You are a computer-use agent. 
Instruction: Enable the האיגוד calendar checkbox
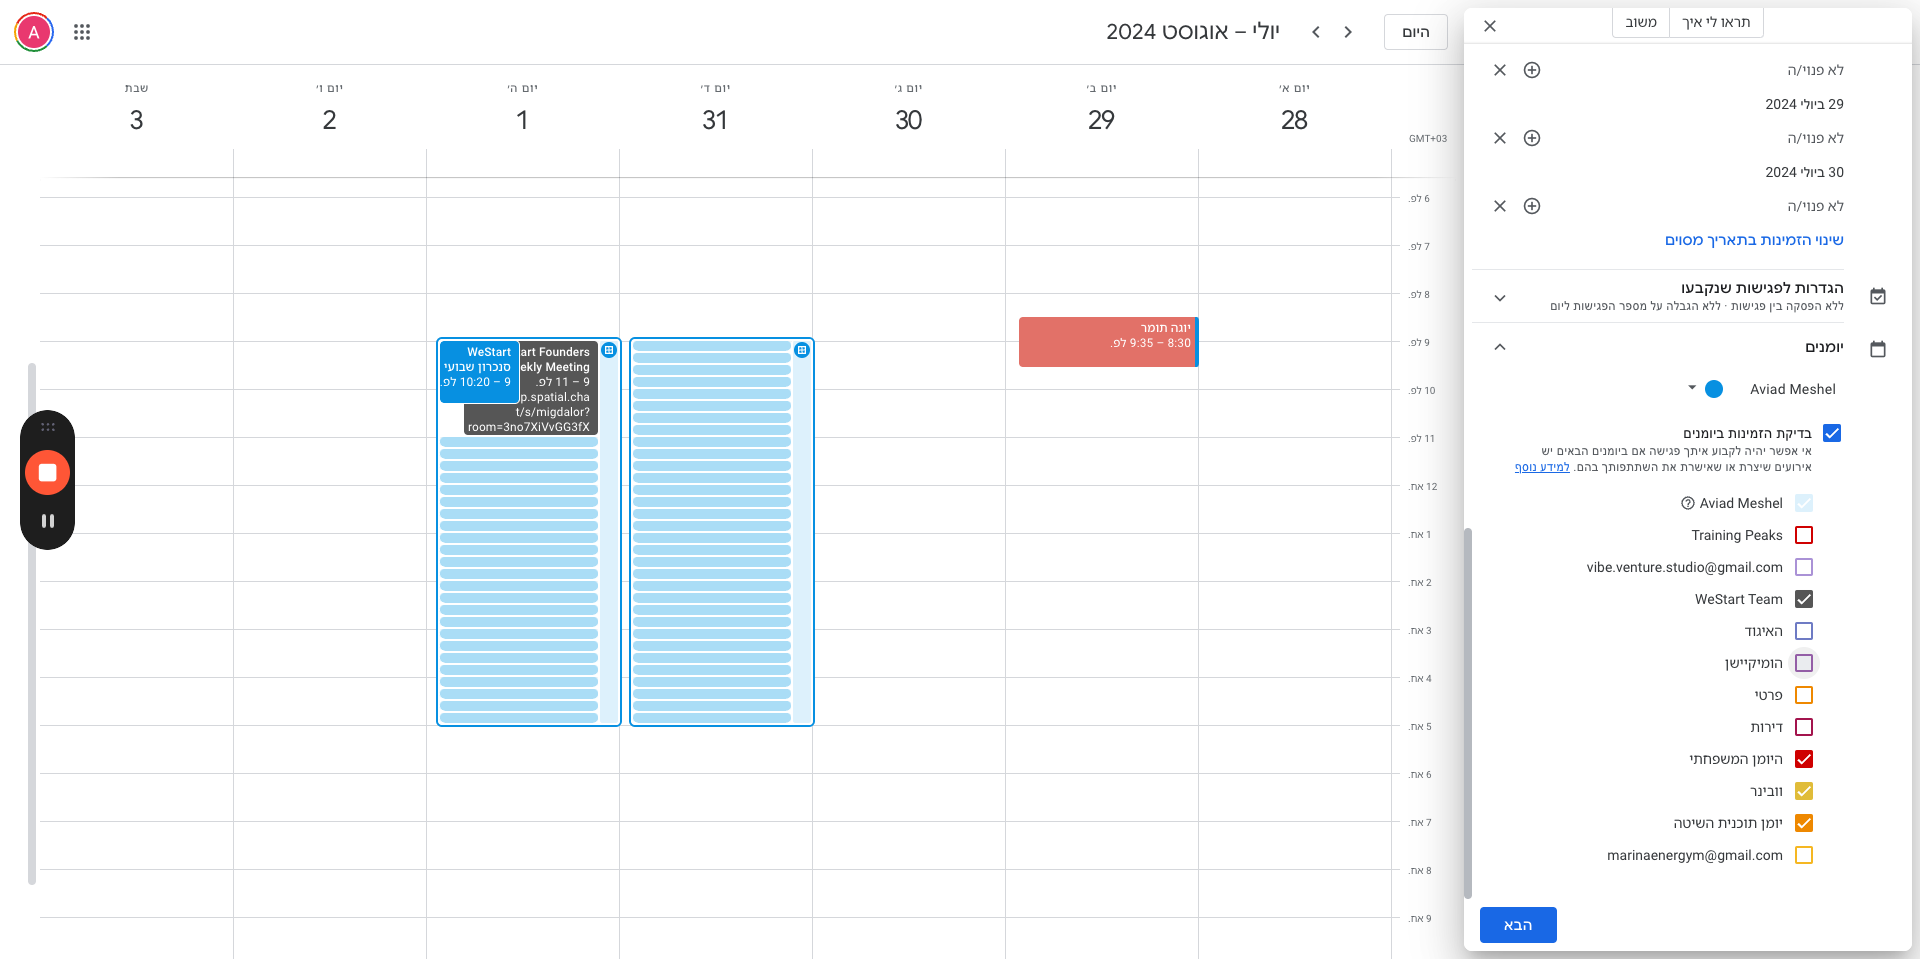click(1804, 631)
